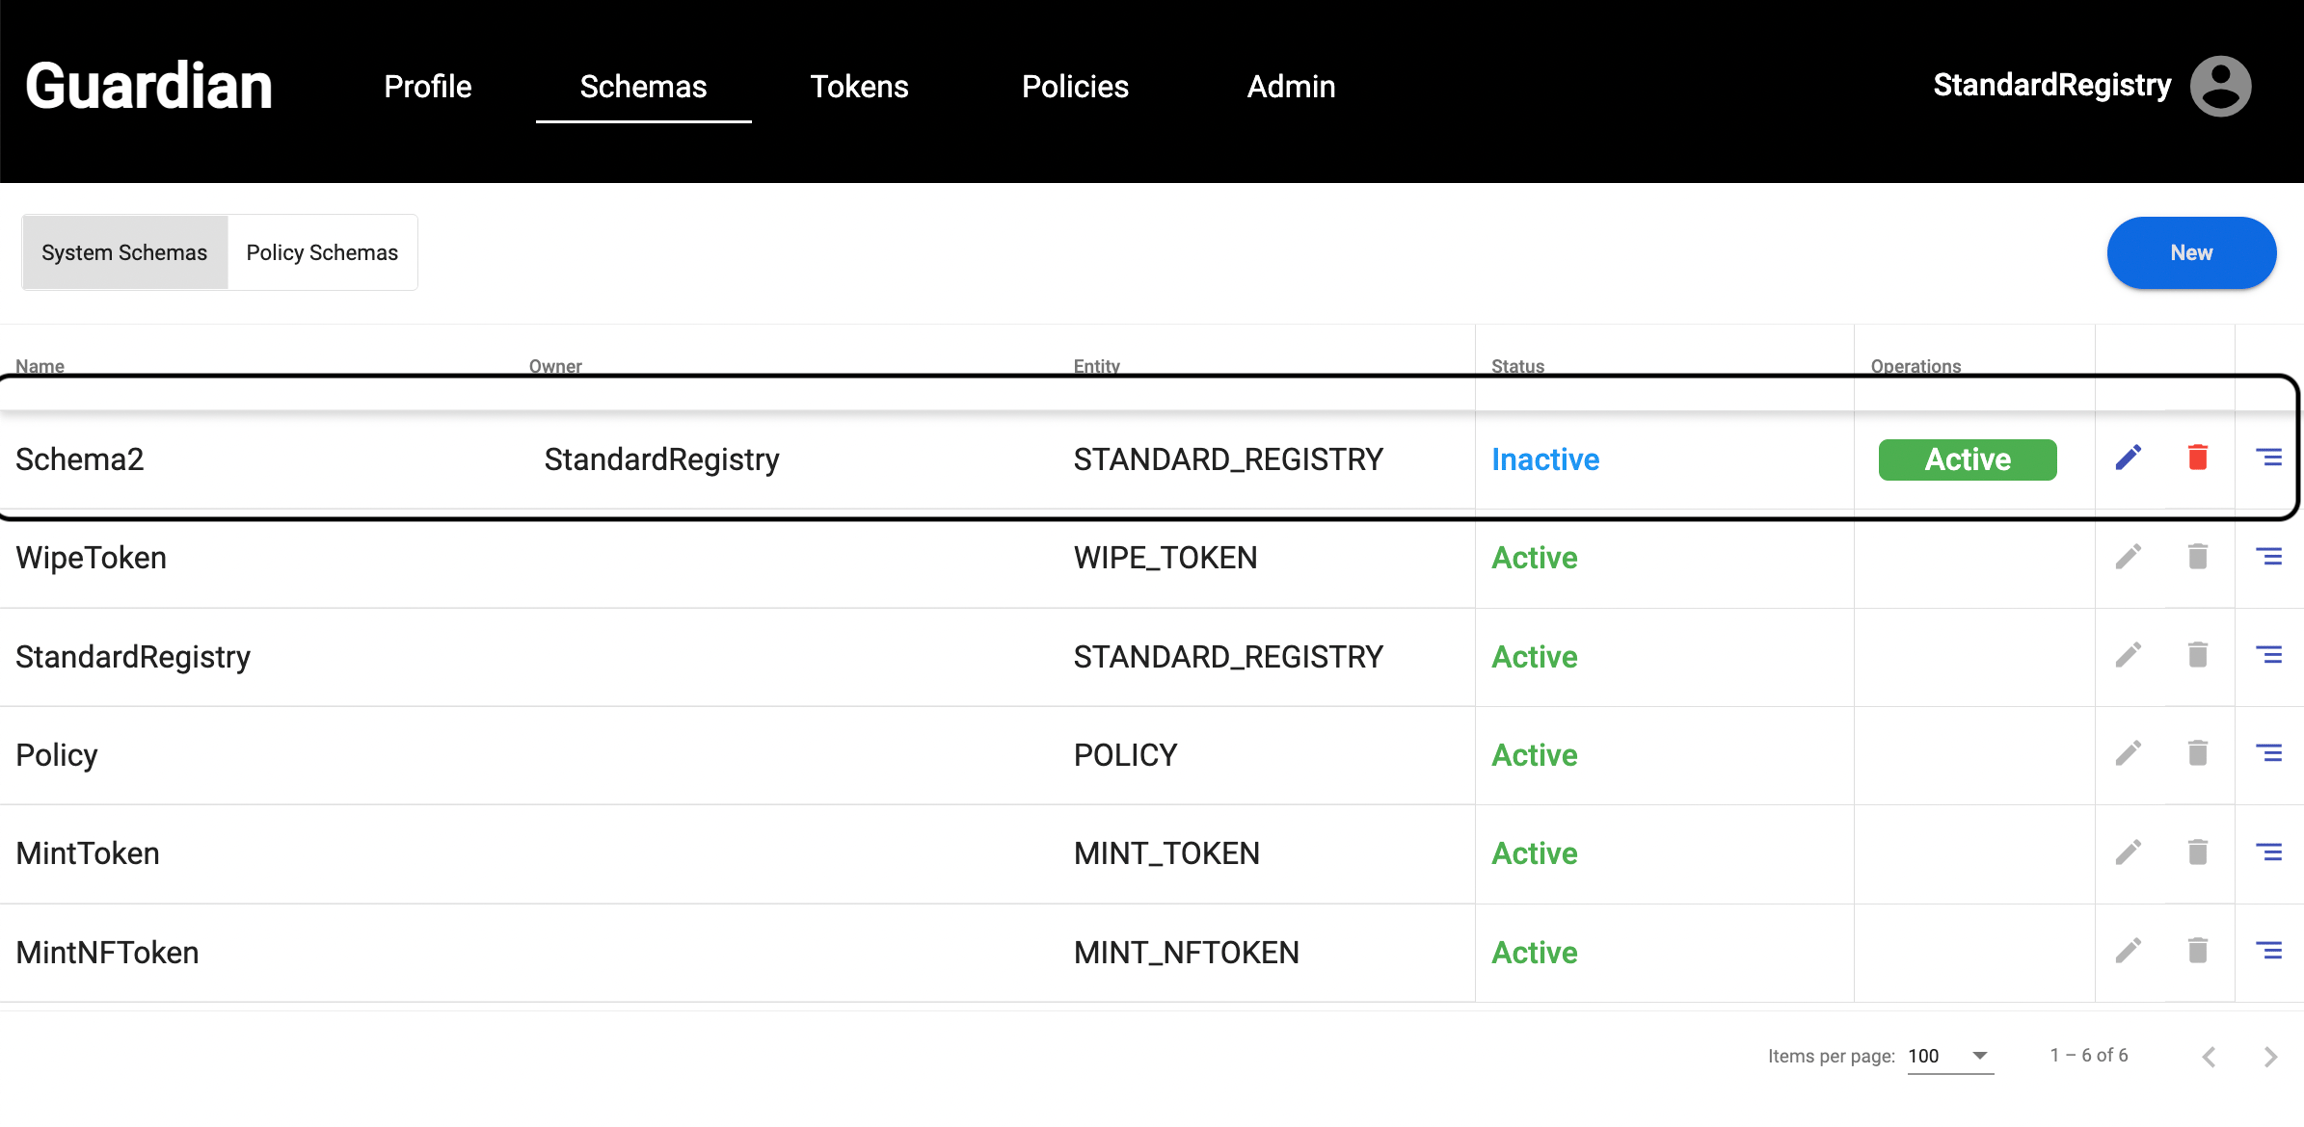Select the Policy name cell
Image resolution: width=2304 pixels, height=1127 pixels.
[57, 755]
